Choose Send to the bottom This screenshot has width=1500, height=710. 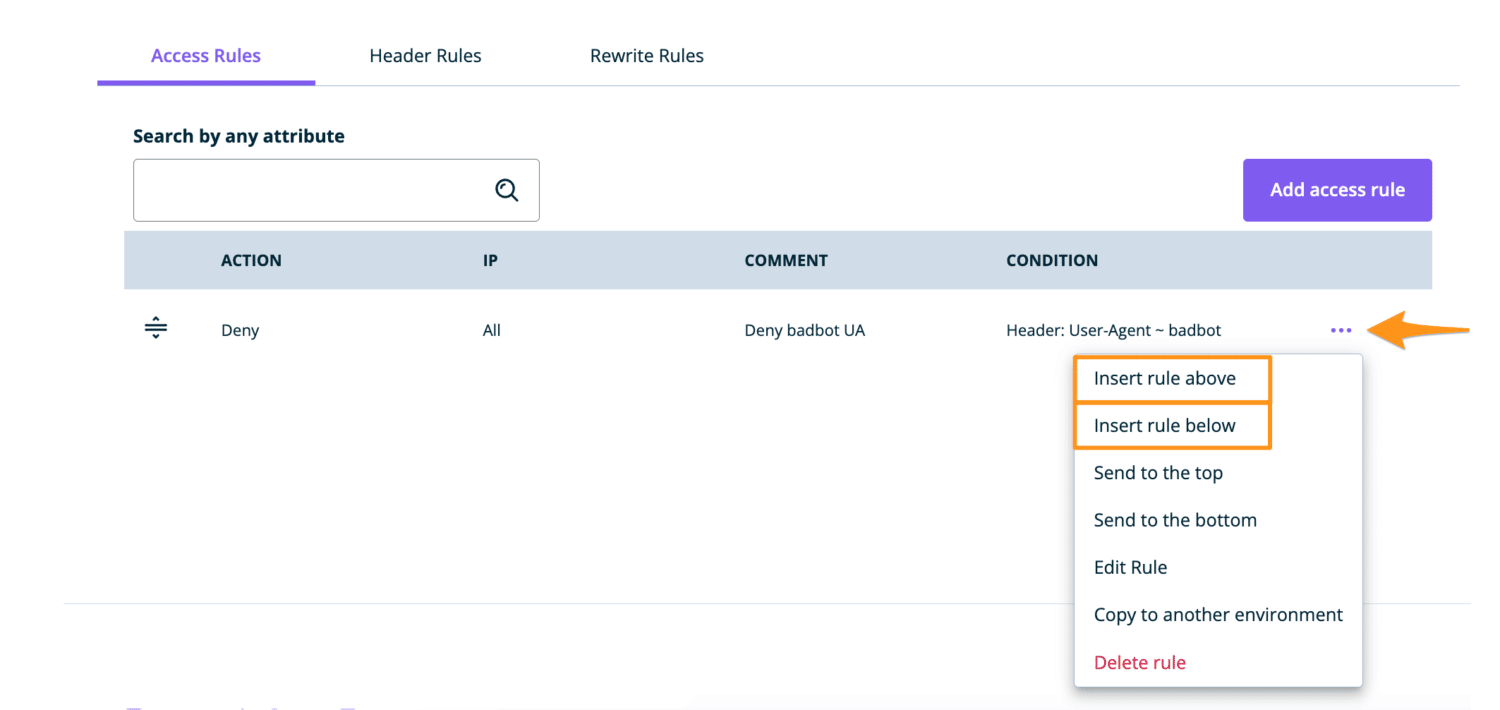pos(1175,519)
